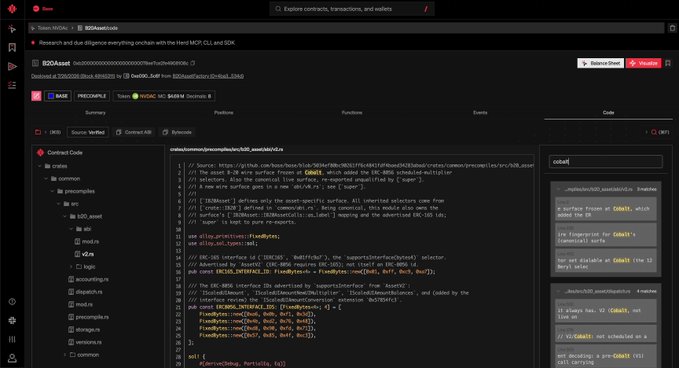Image resolution: width=679 pixels, height=368 pixels.
Task: Open the B20AssetFactory link
Action: (x=208, y=76)
